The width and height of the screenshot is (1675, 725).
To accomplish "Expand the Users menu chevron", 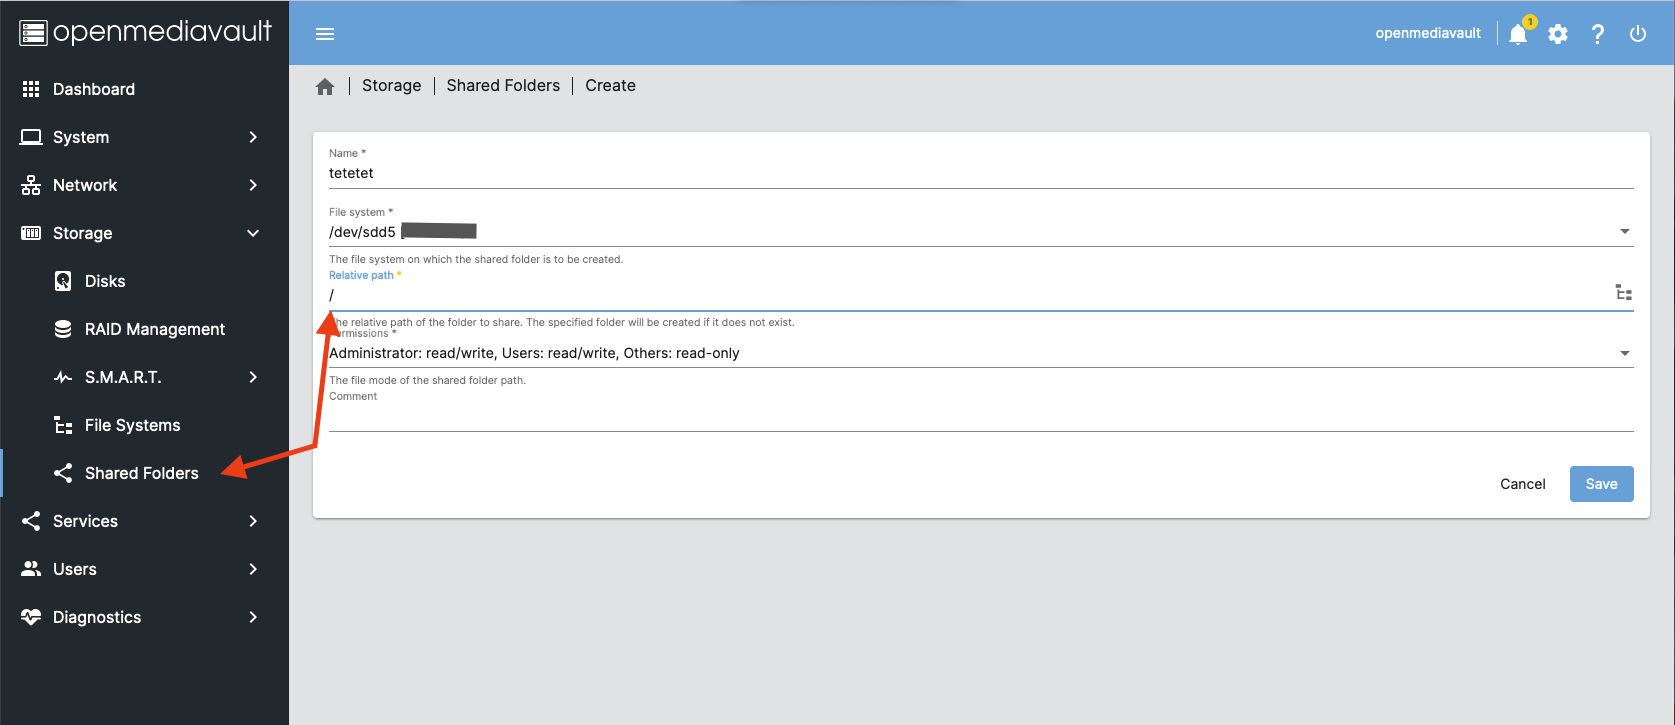I will pos(253,569).
